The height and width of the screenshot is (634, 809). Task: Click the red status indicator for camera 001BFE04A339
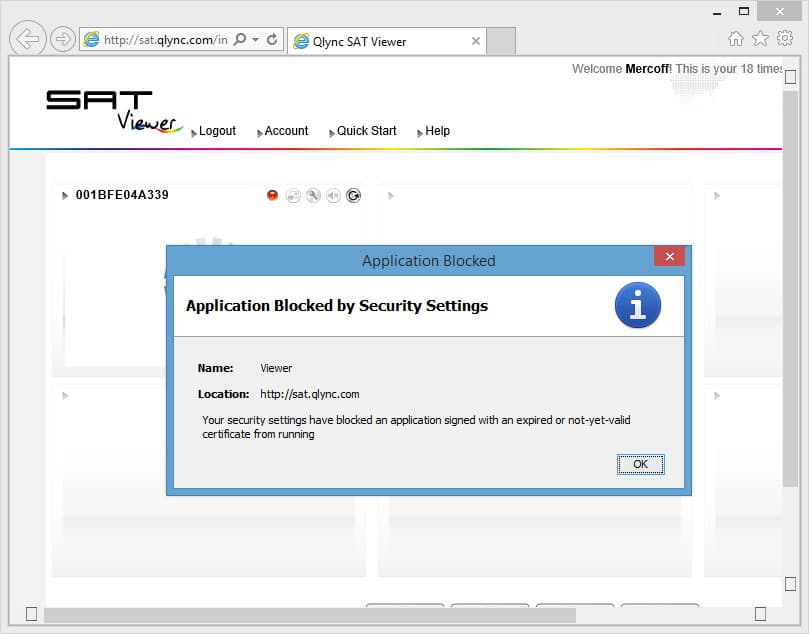(x=272, y=195)
